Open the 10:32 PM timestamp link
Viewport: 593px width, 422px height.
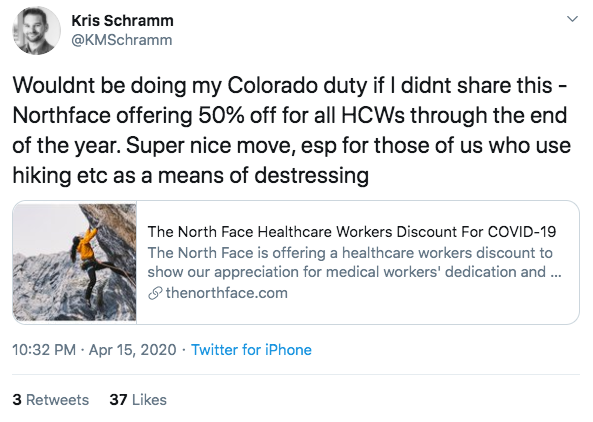click(44, 350)
